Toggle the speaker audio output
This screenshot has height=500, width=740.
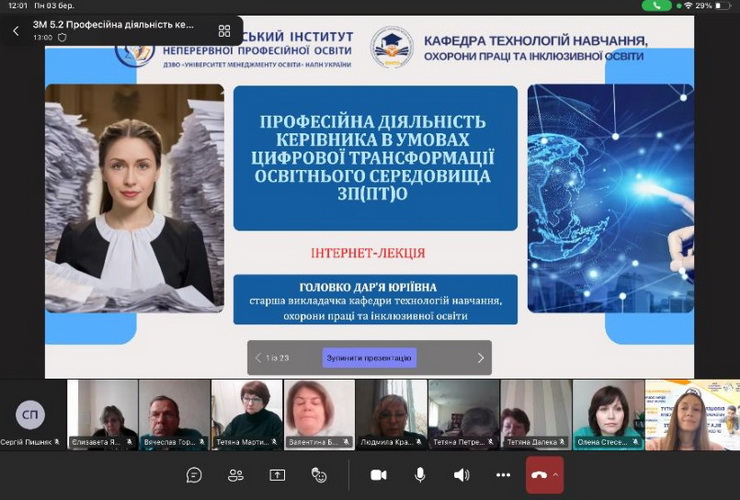[461, 475]
